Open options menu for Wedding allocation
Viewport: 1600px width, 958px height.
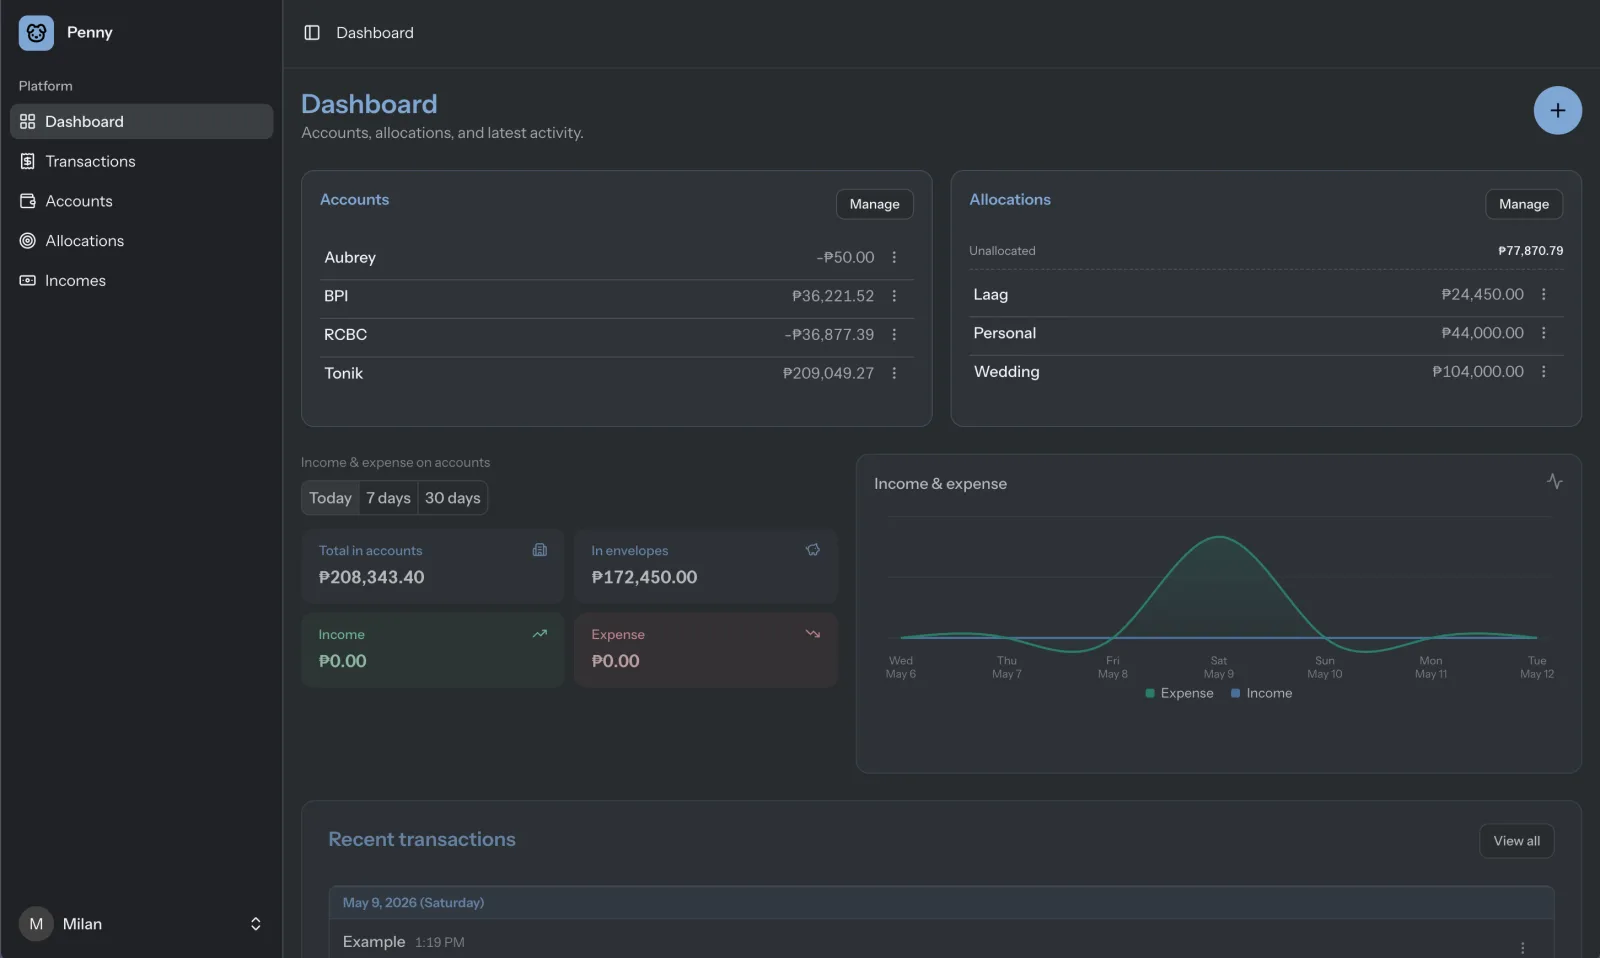[x=1543, y=372]
